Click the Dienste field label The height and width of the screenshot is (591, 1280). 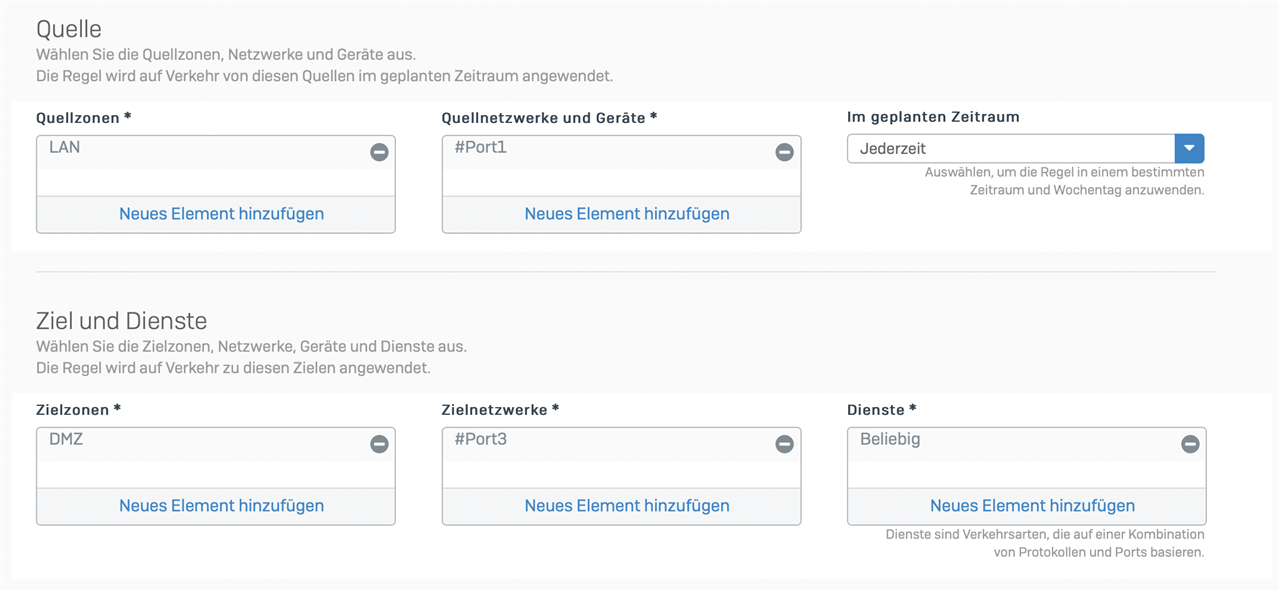pos(882,410)
